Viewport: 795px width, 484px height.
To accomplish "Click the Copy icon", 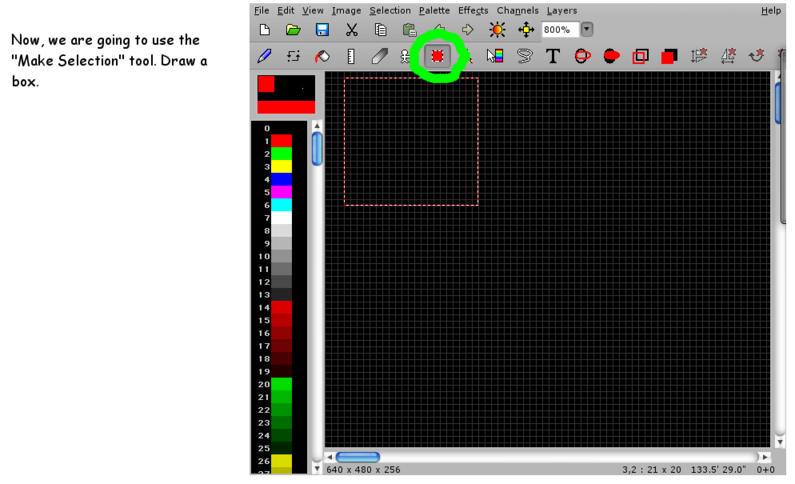I will coord(380,30).
